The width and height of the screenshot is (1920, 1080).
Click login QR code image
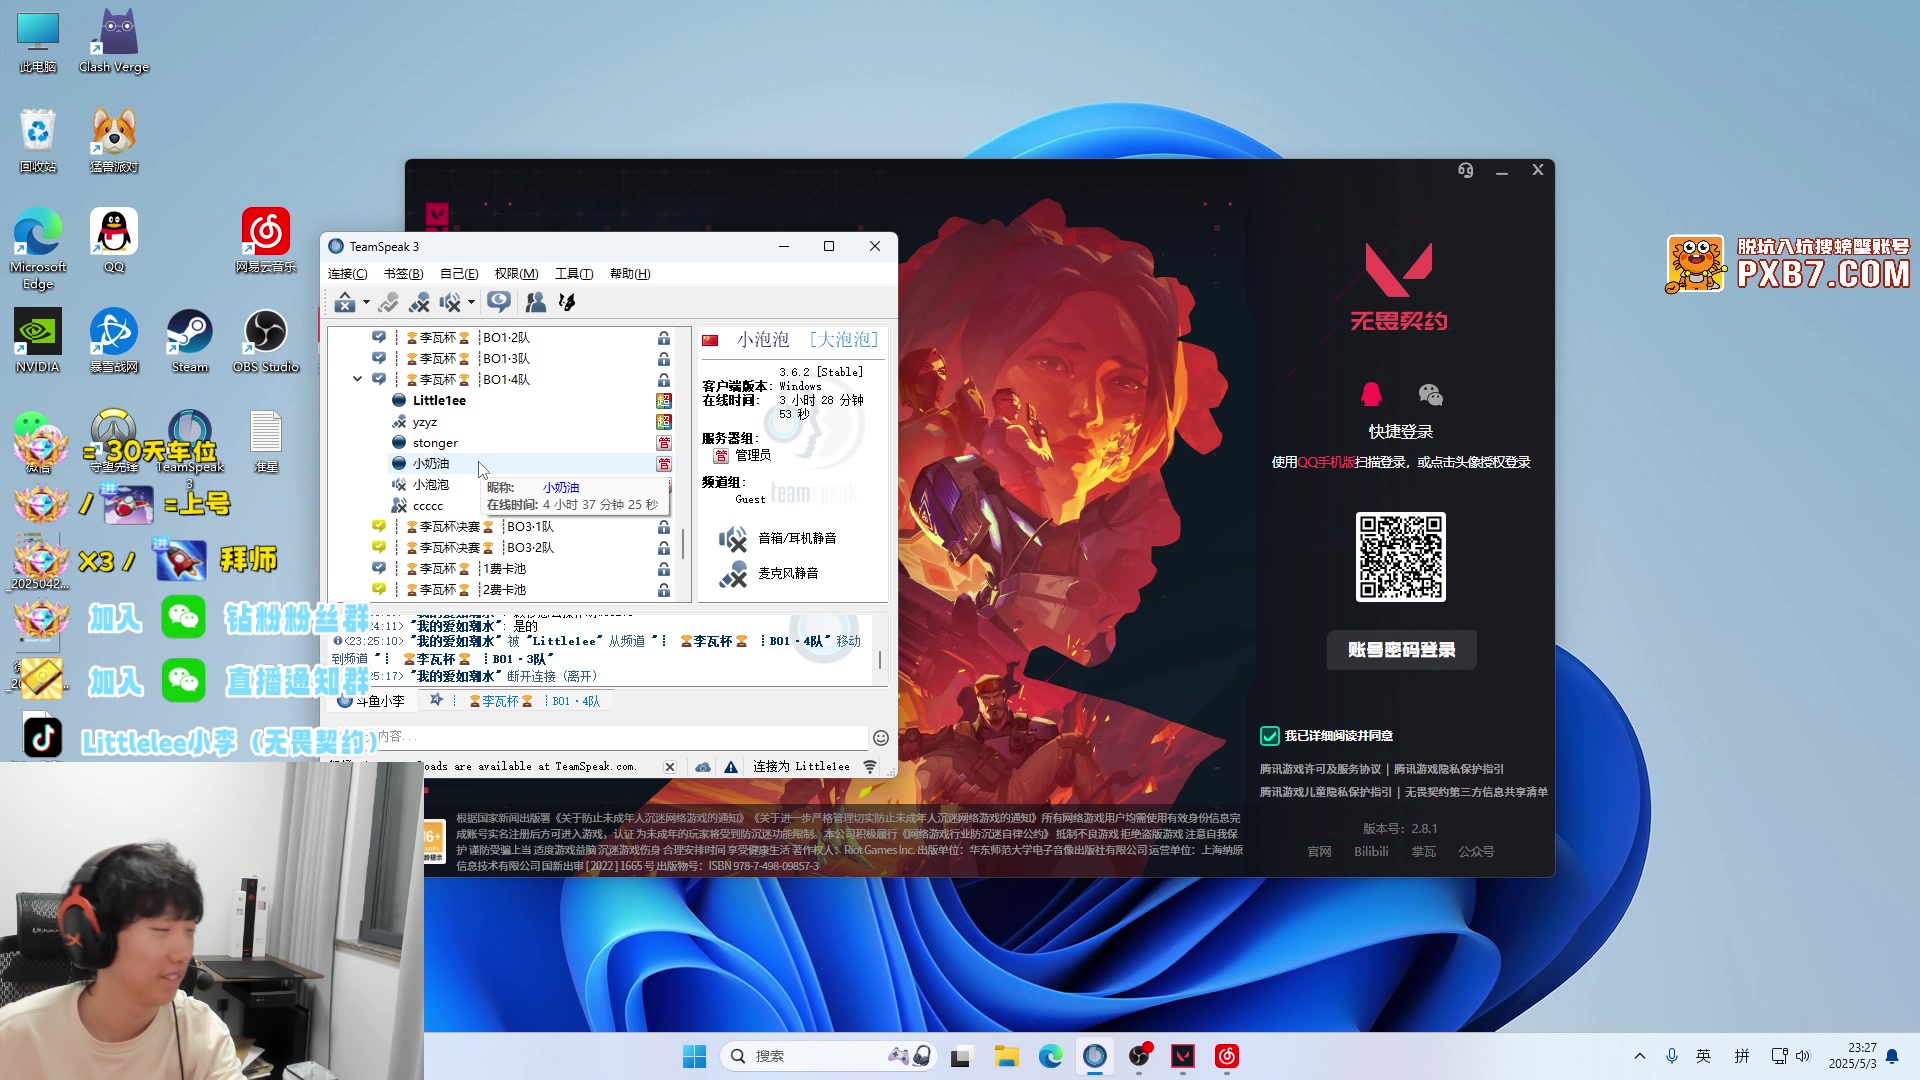pos(1400,557)
